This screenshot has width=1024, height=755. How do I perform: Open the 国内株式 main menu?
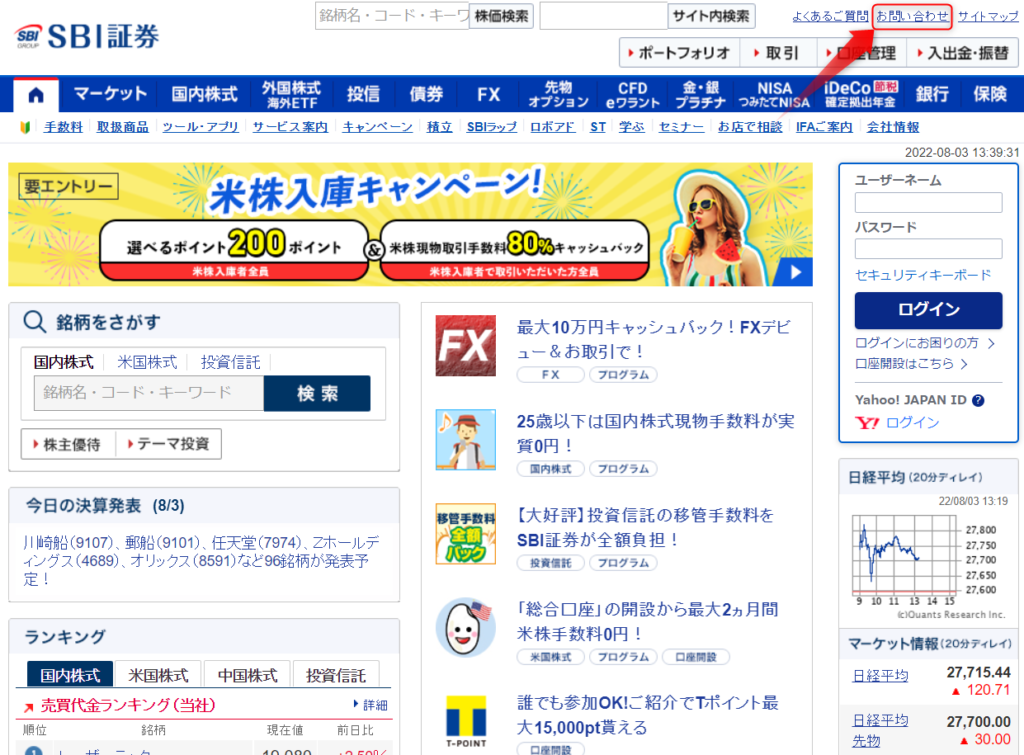pyautogui.click(x=204, y=95)
